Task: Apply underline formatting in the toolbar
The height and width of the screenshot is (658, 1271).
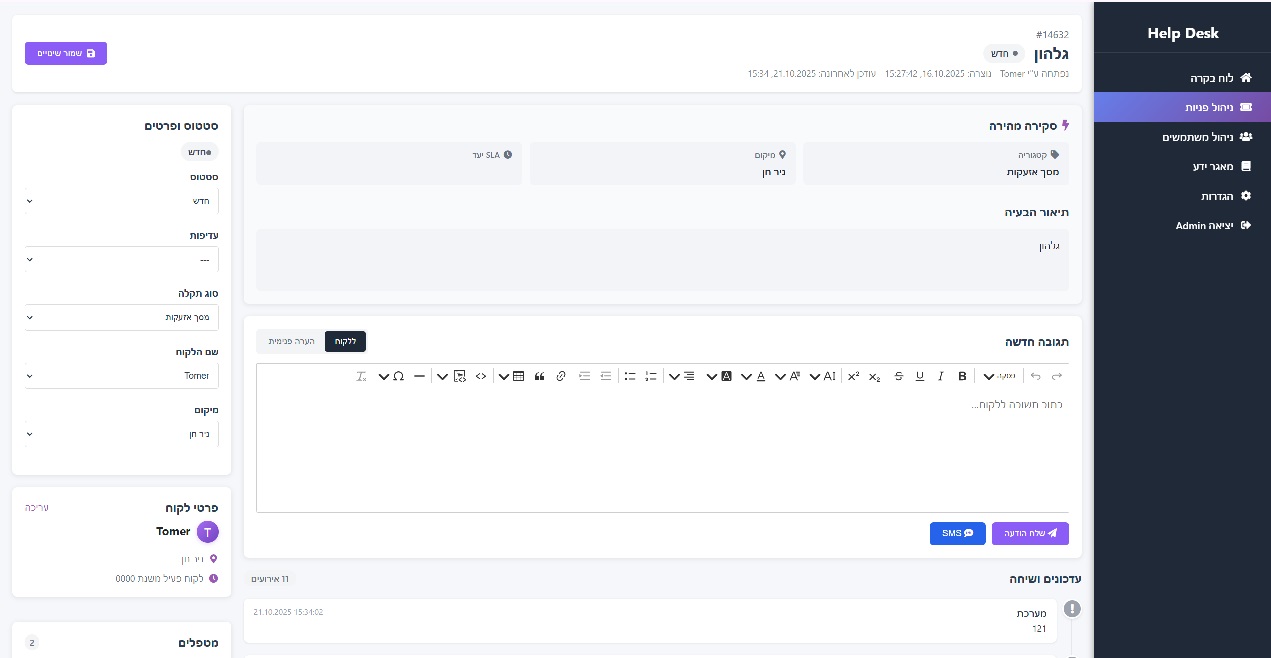Action: [920, 376]
